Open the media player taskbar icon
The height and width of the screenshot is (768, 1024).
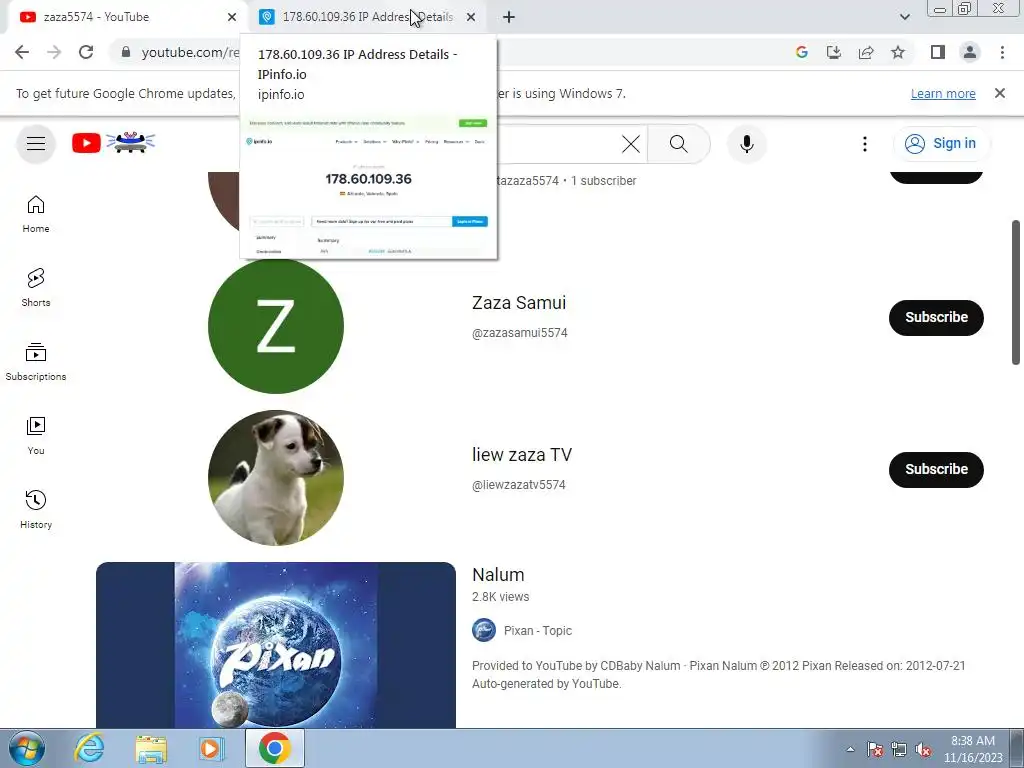212,748
